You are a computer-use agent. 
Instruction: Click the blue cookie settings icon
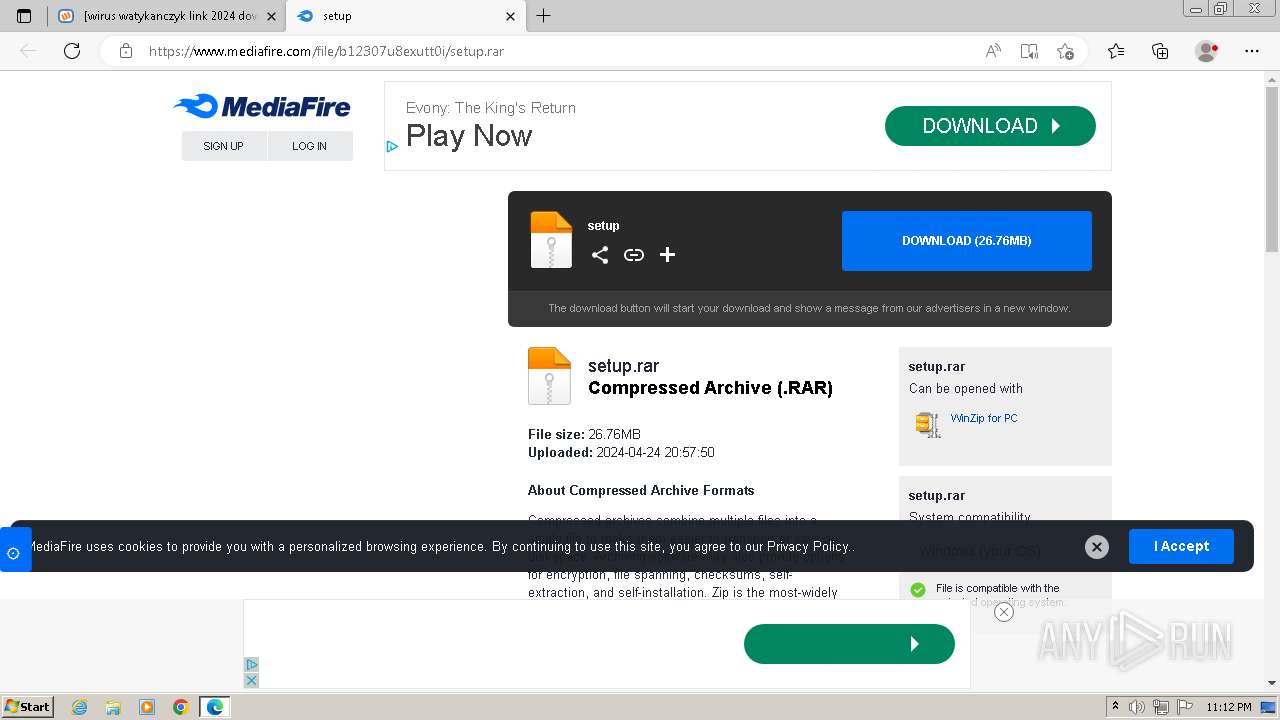14,552
